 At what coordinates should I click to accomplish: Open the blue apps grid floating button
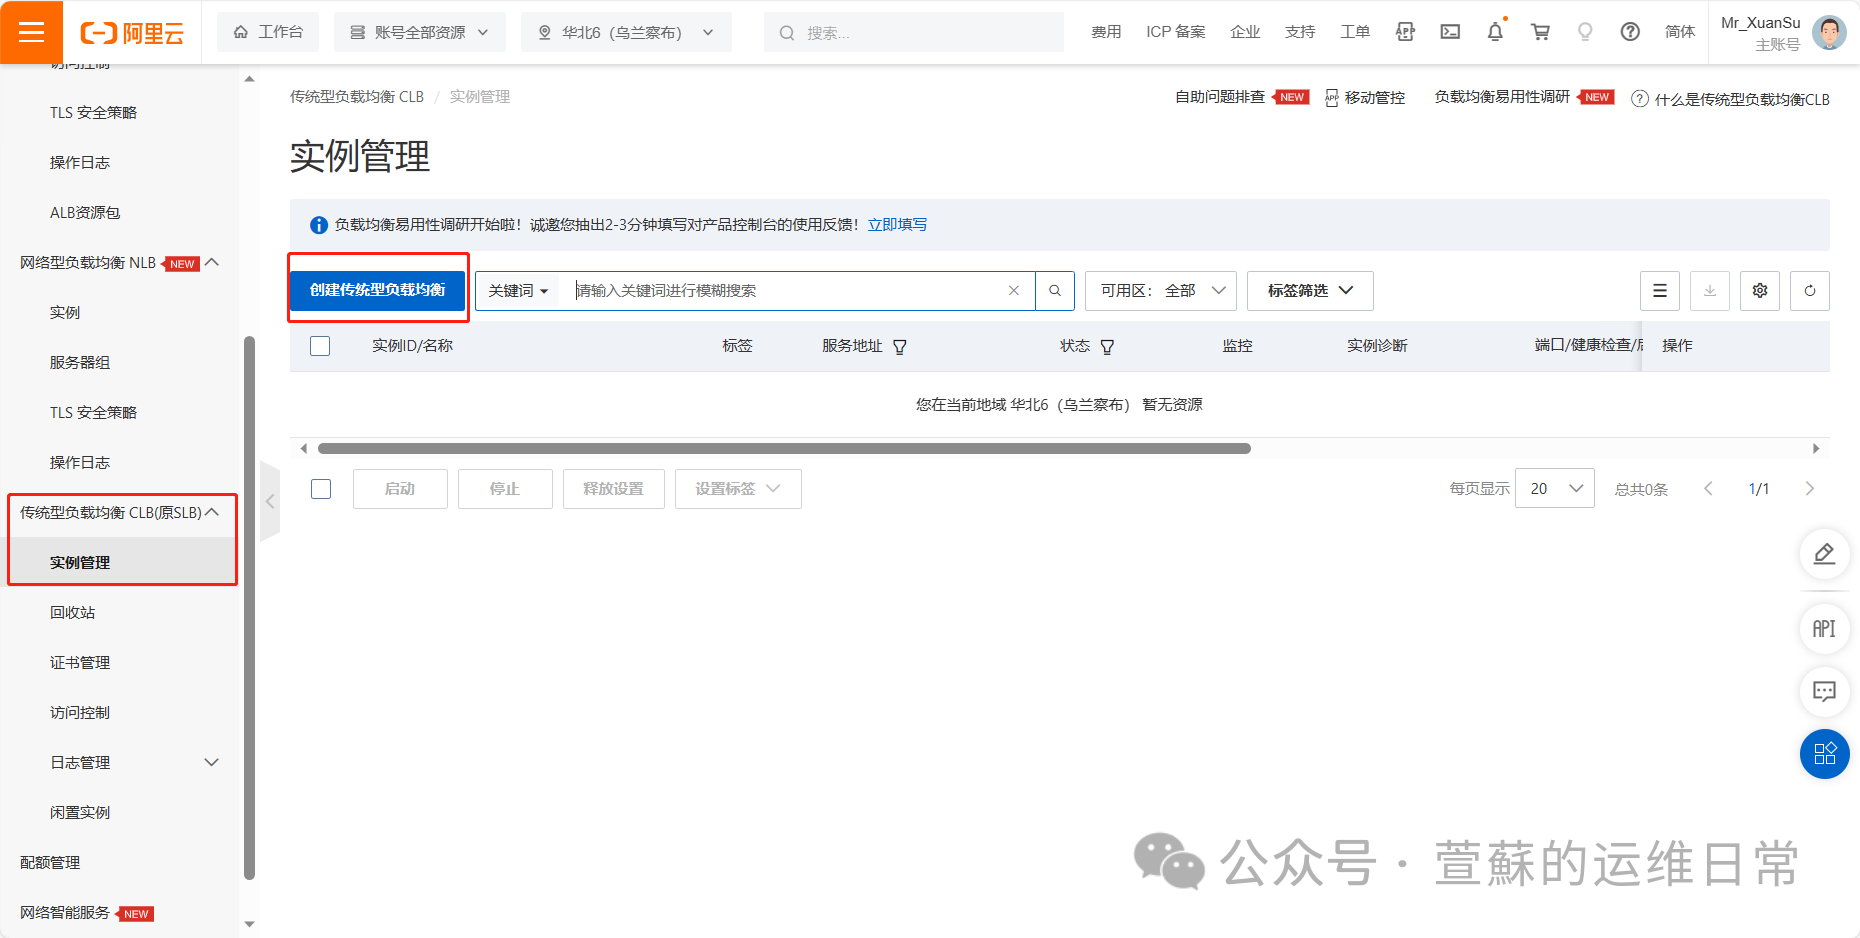1825,754
